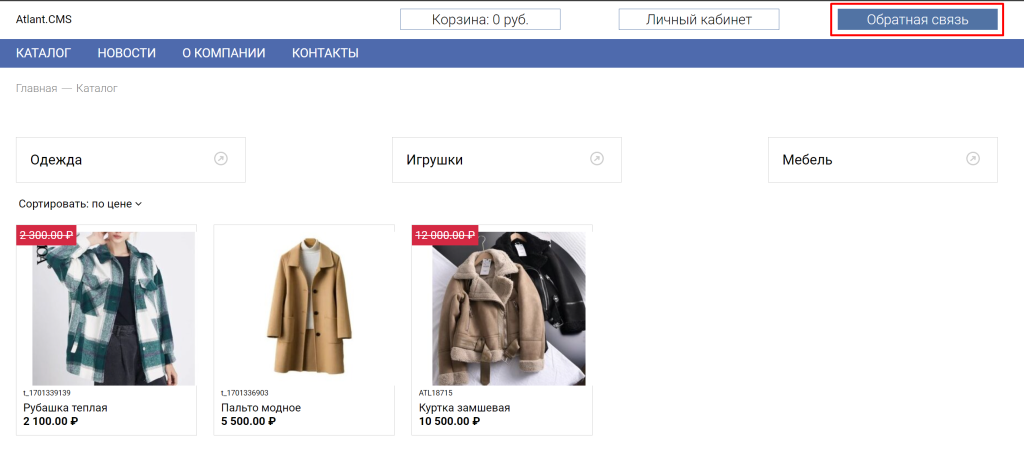Click the Корзина: 0 руб. button
The image size is (1024, 474).
481,20
